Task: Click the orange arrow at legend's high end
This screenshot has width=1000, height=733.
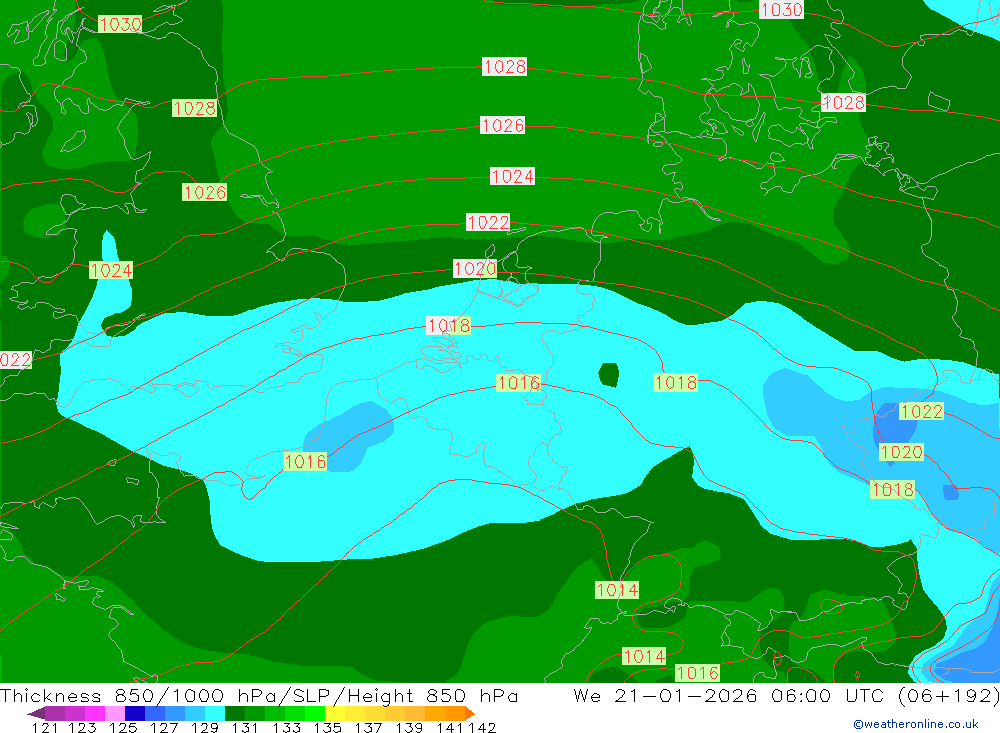Action: tap(470, 713)
